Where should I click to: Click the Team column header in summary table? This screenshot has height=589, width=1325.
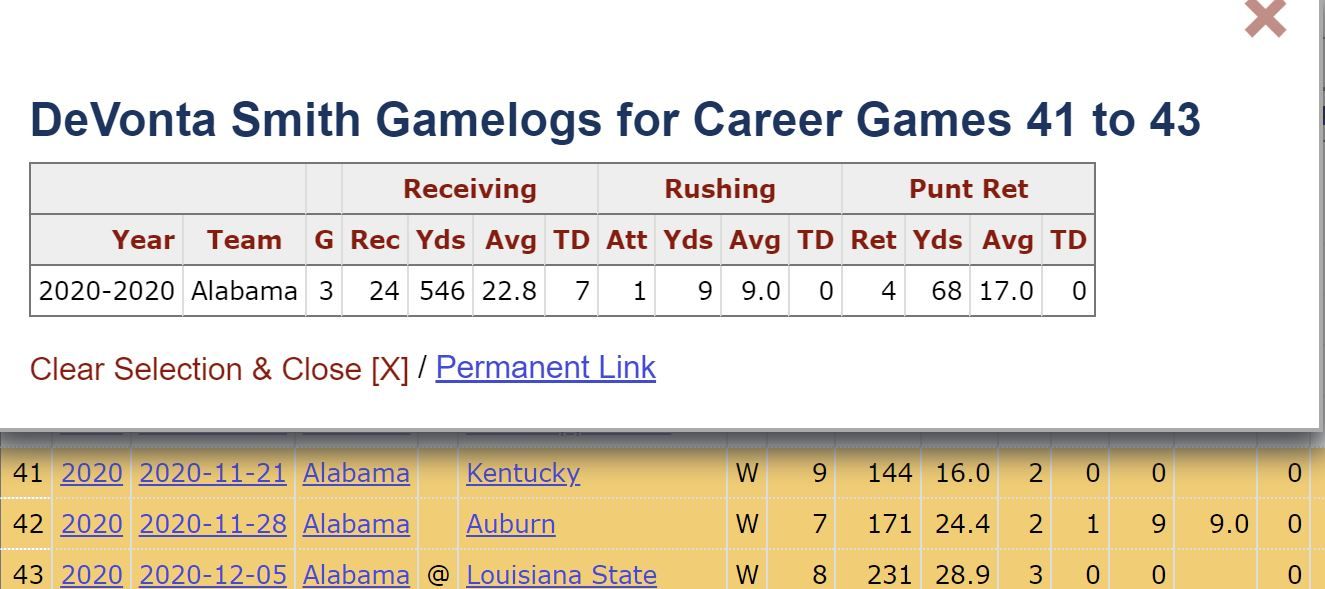point(244,240)
